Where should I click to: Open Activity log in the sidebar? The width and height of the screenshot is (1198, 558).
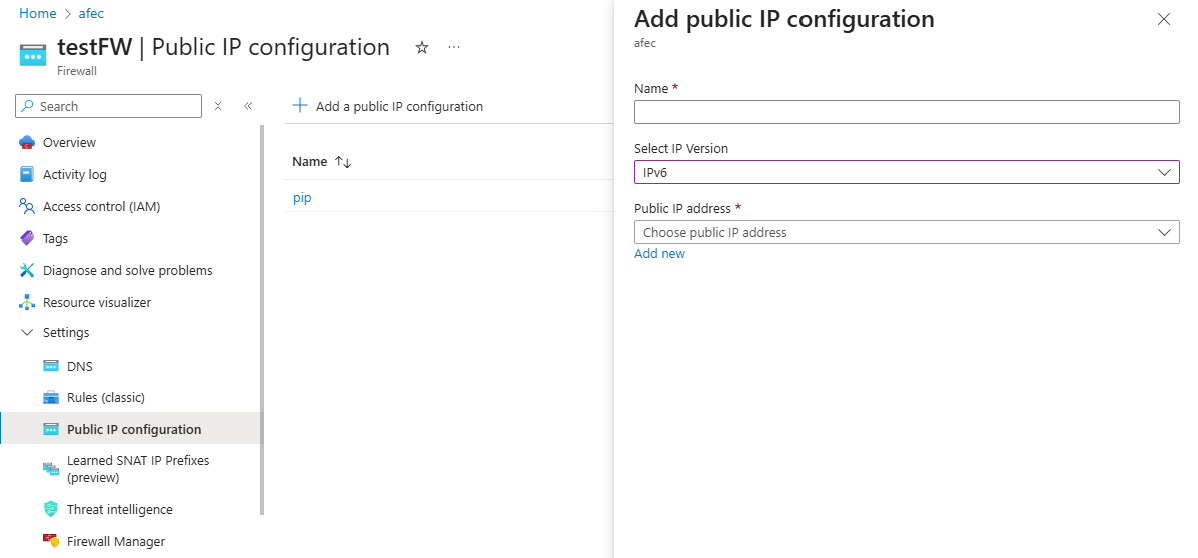tap(75, 174)
